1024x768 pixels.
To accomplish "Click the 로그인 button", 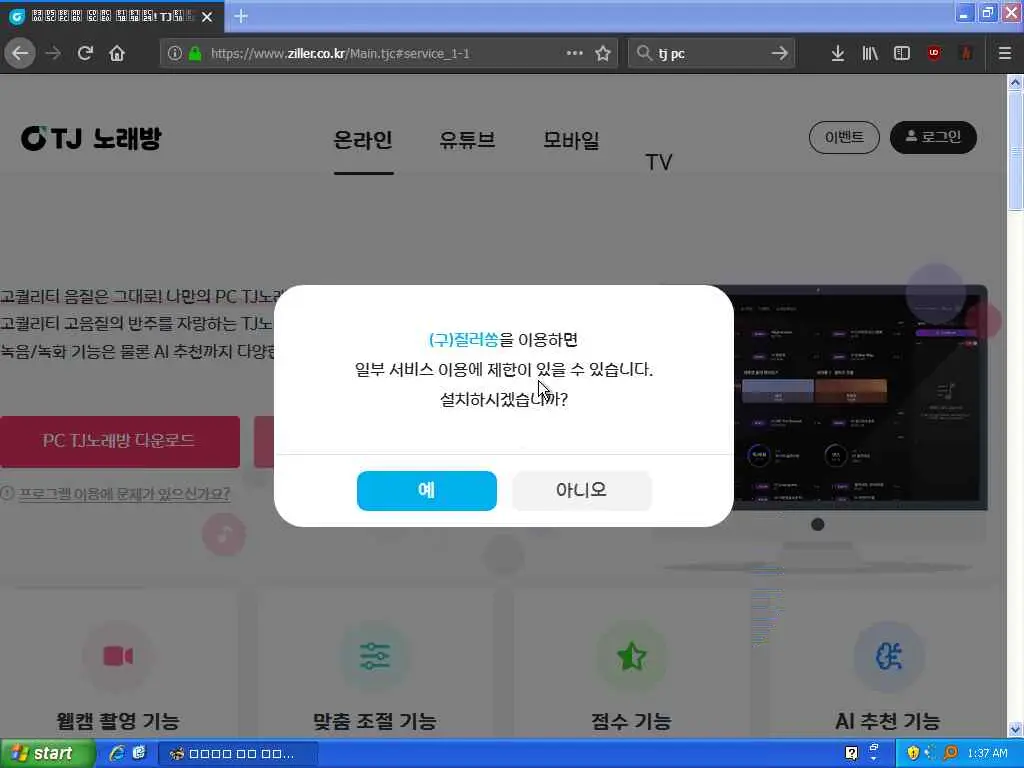I will (933, 137).
